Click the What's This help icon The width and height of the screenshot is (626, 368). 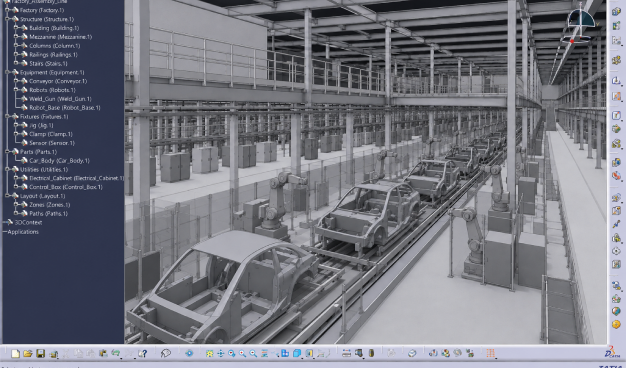coord(143,353)
